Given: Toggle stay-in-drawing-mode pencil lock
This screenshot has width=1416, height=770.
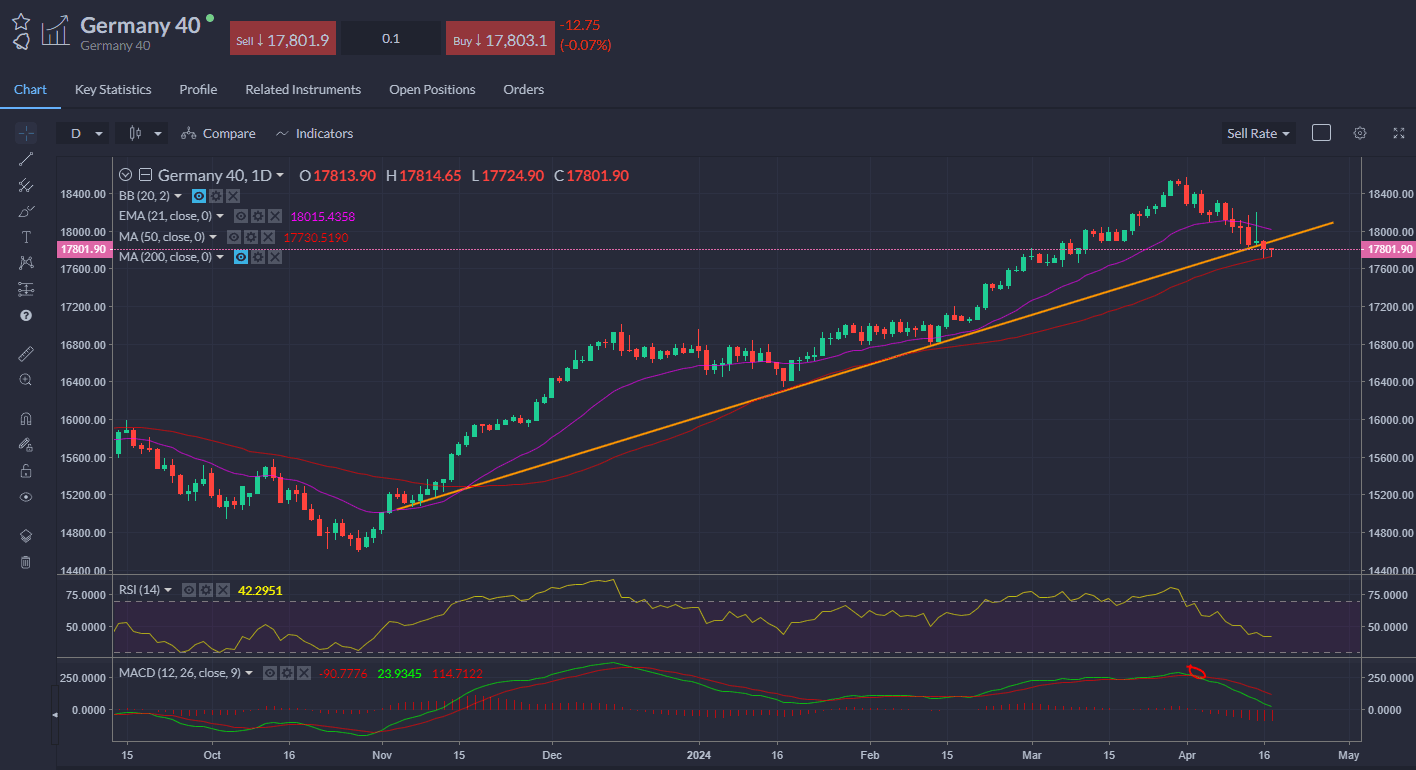Looking at the screenshot, I should 26,444.
